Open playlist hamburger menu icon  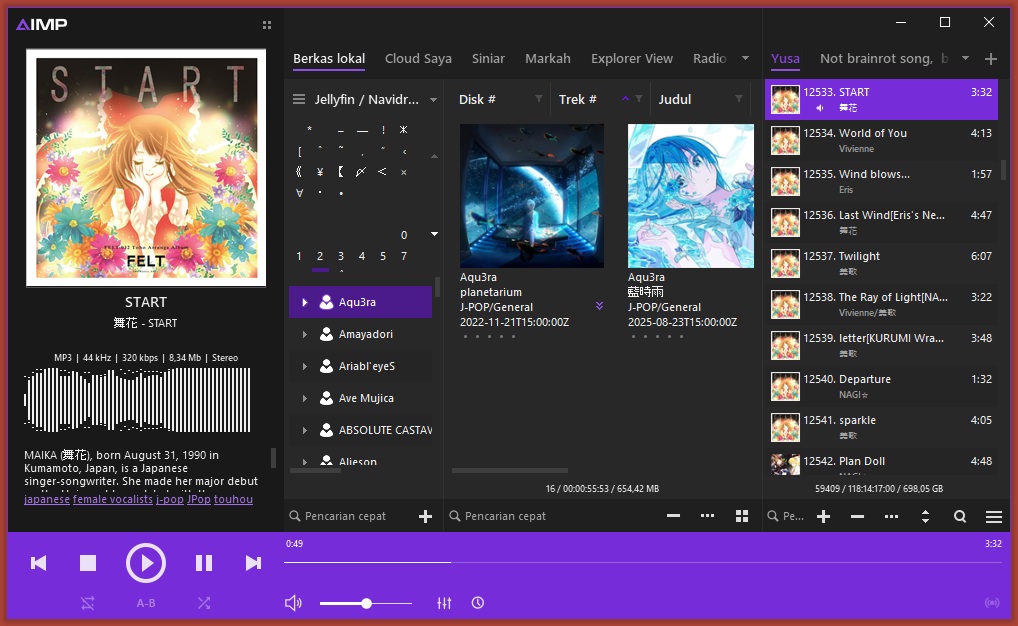(994, 517)
